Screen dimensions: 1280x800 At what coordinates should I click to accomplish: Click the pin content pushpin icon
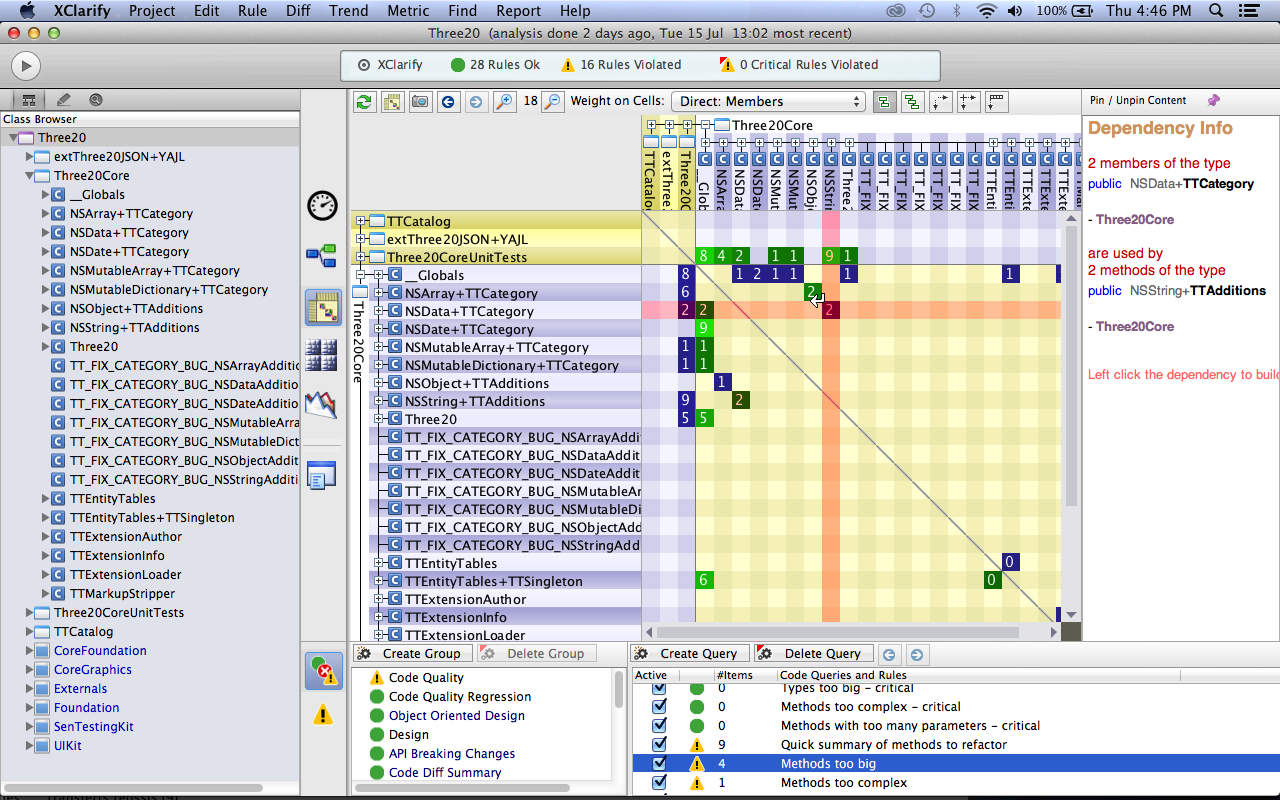1214,100
